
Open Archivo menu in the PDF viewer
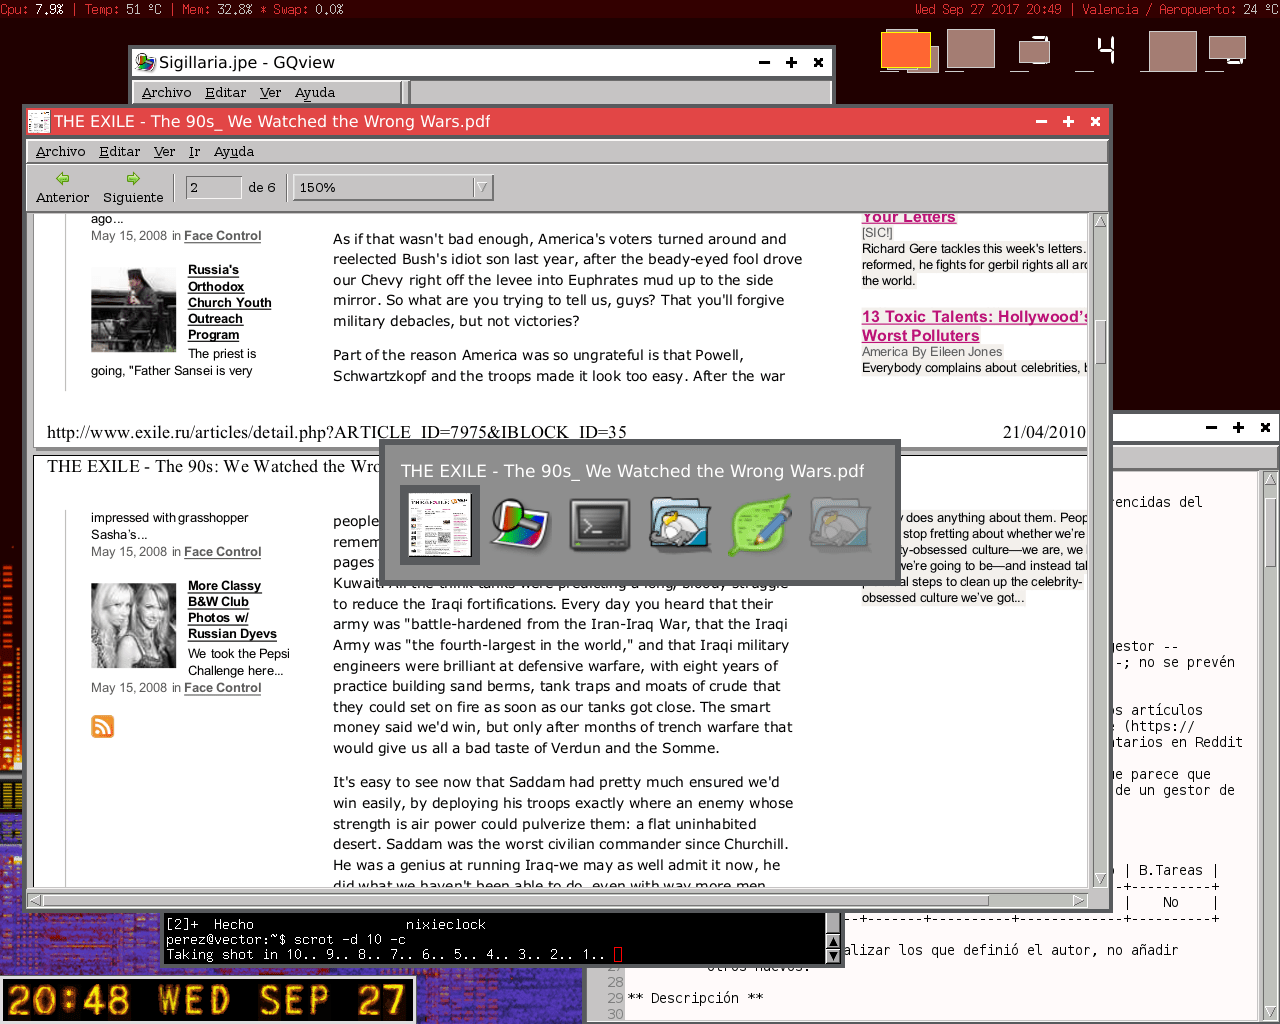tap(60, 152)
